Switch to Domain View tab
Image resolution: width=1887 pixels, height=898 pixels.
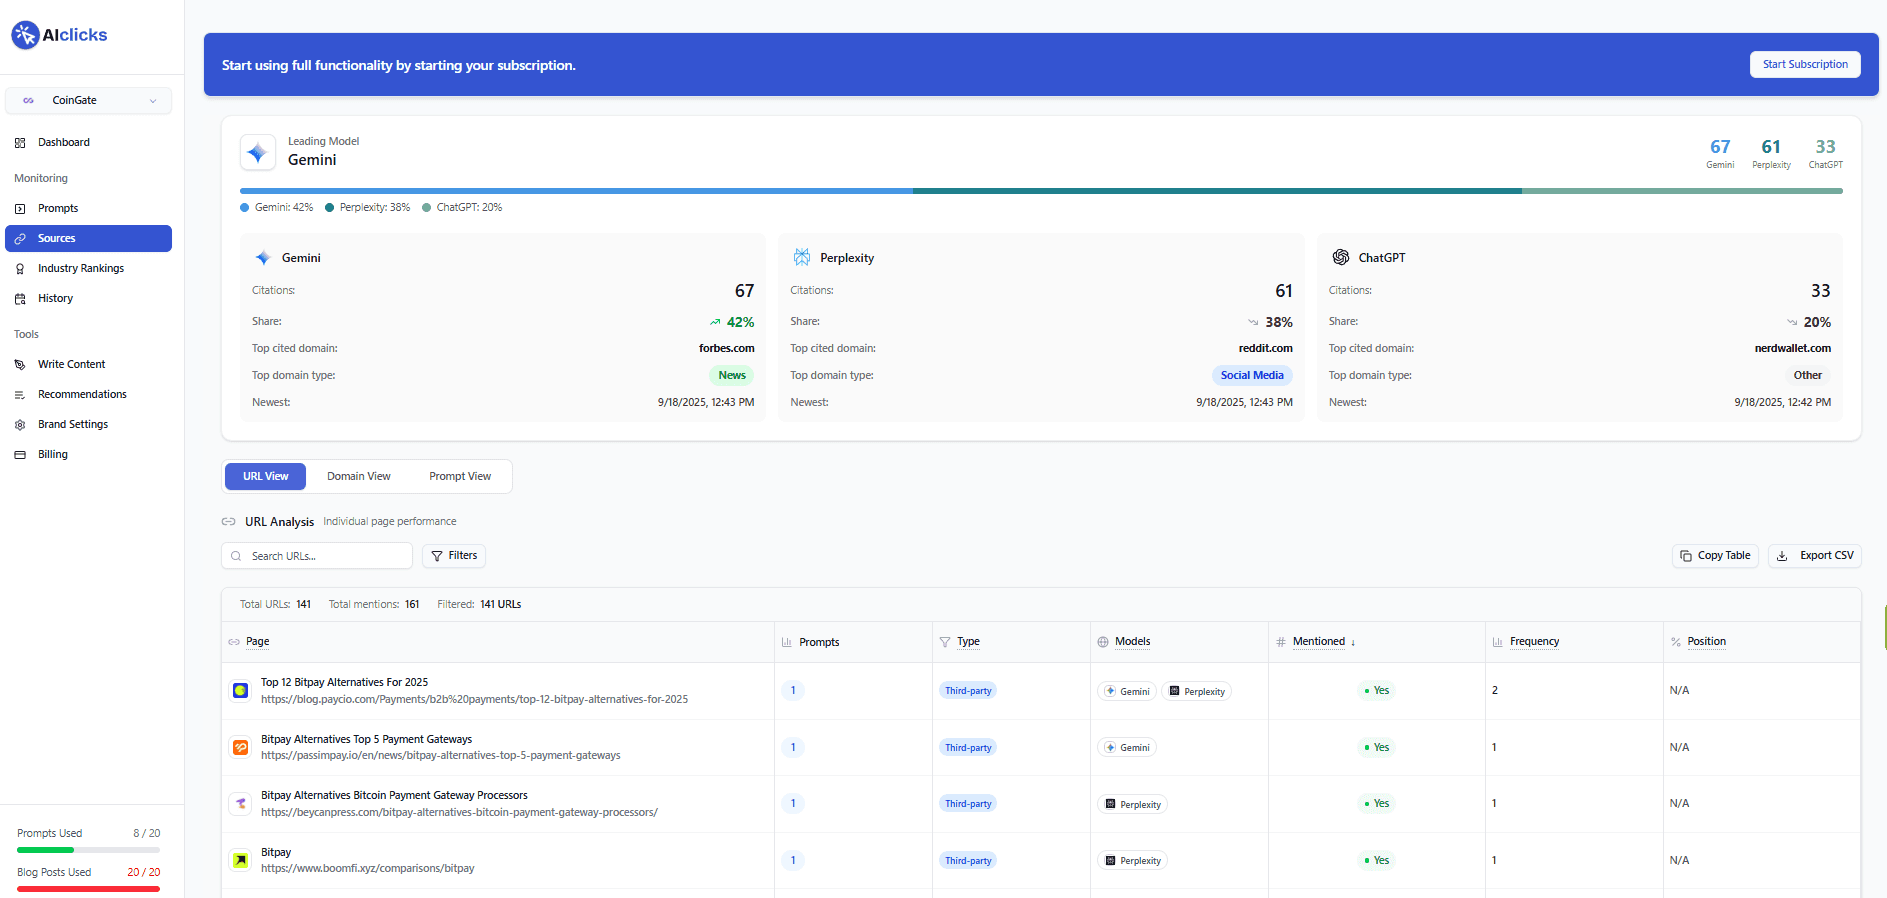pos(359,476)
